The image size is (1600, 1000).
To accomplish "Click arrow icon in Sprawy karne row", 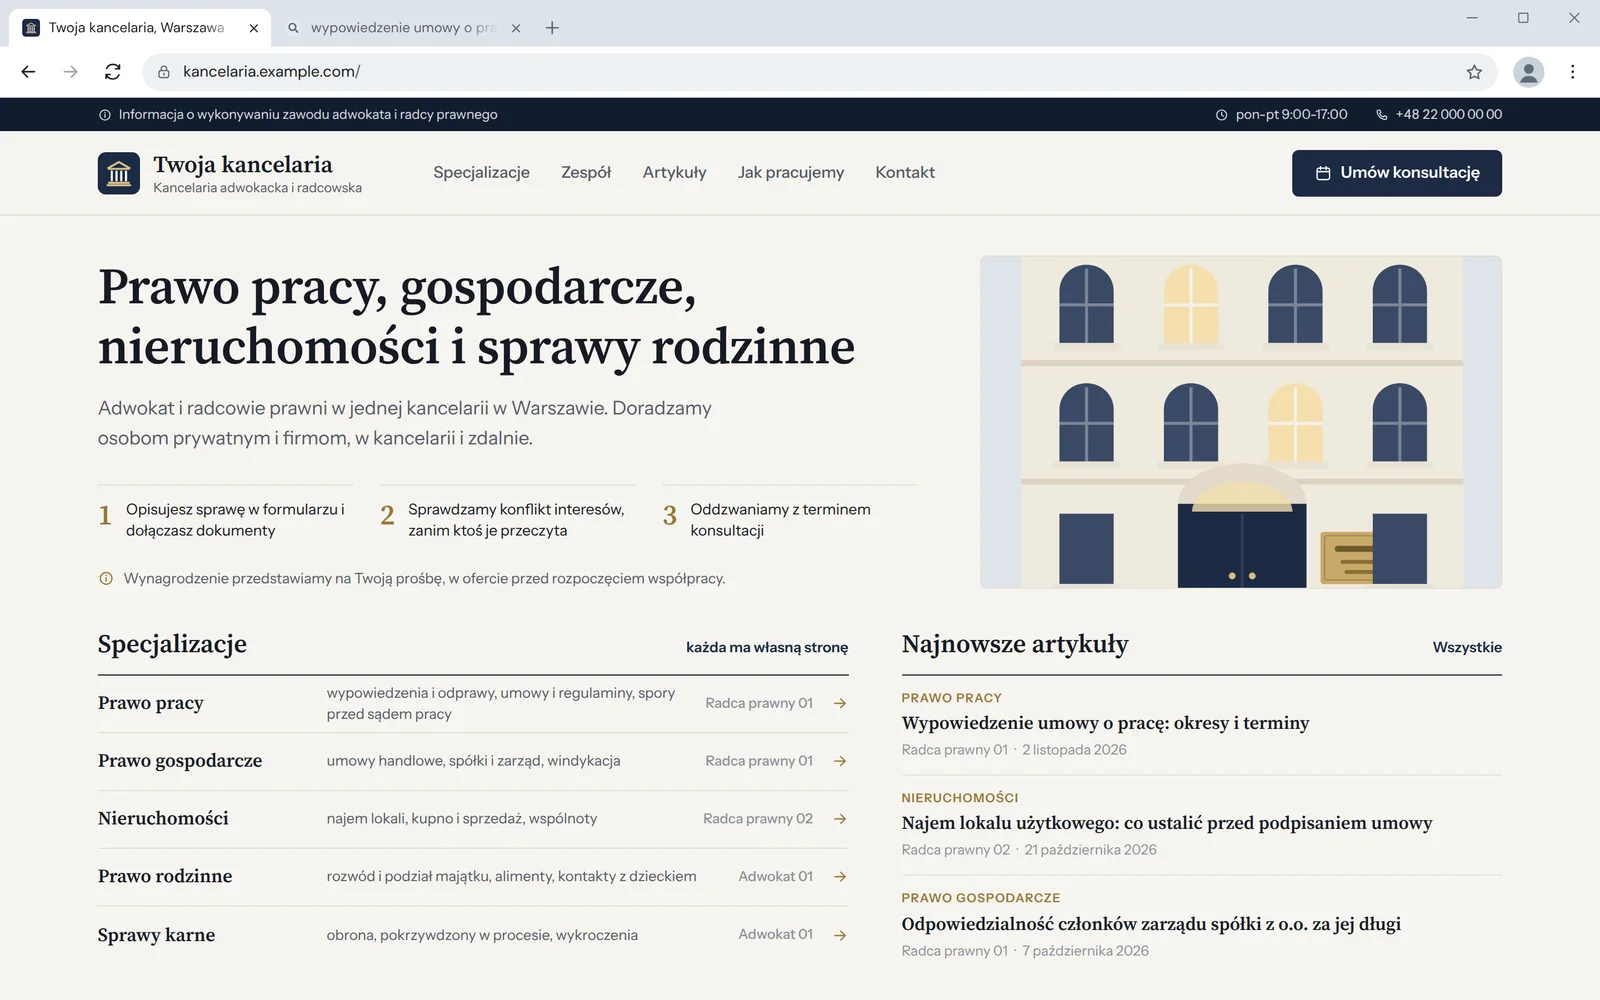I will (x=840, y=935).
